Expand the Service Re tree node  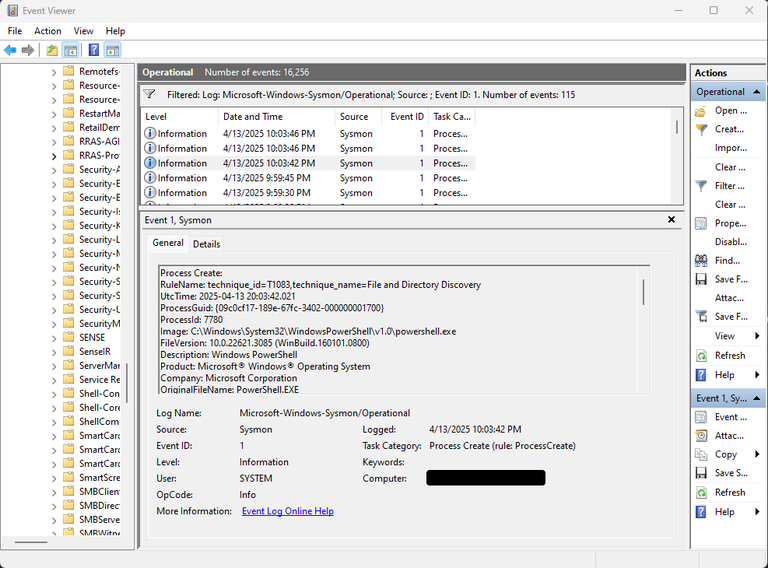pos(54,380)
